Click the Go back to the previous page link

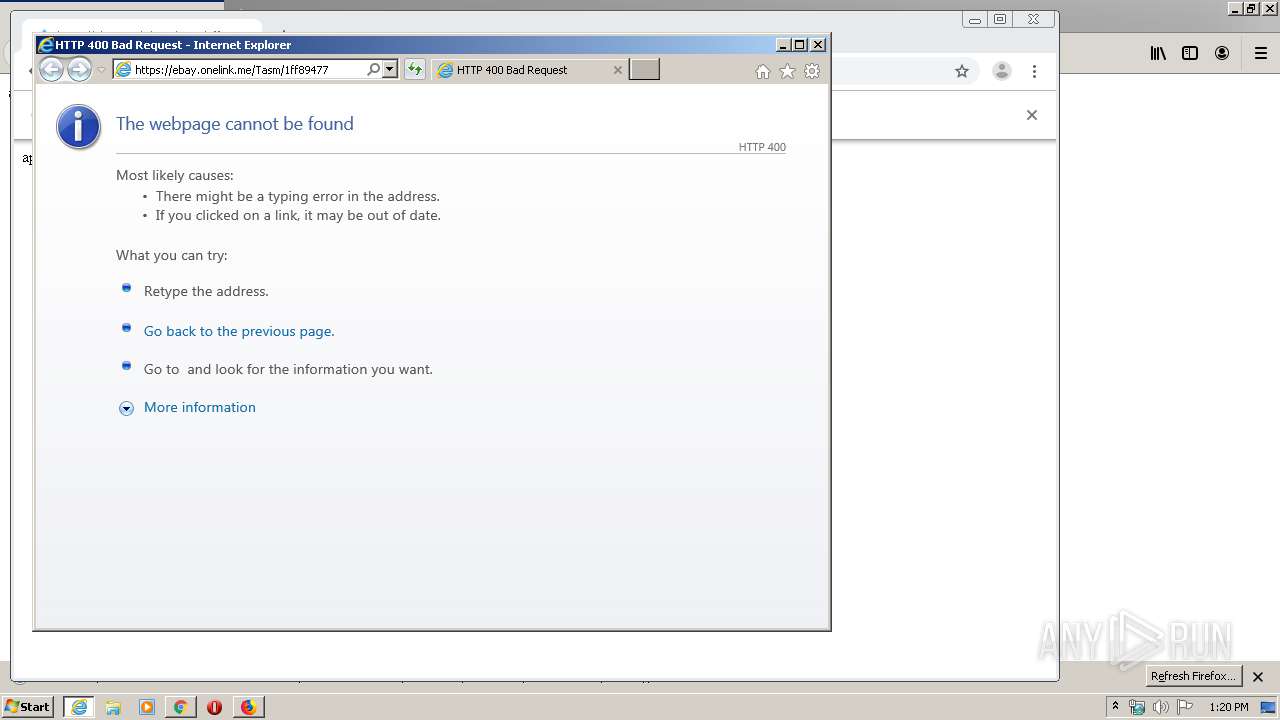pos(239,331)
